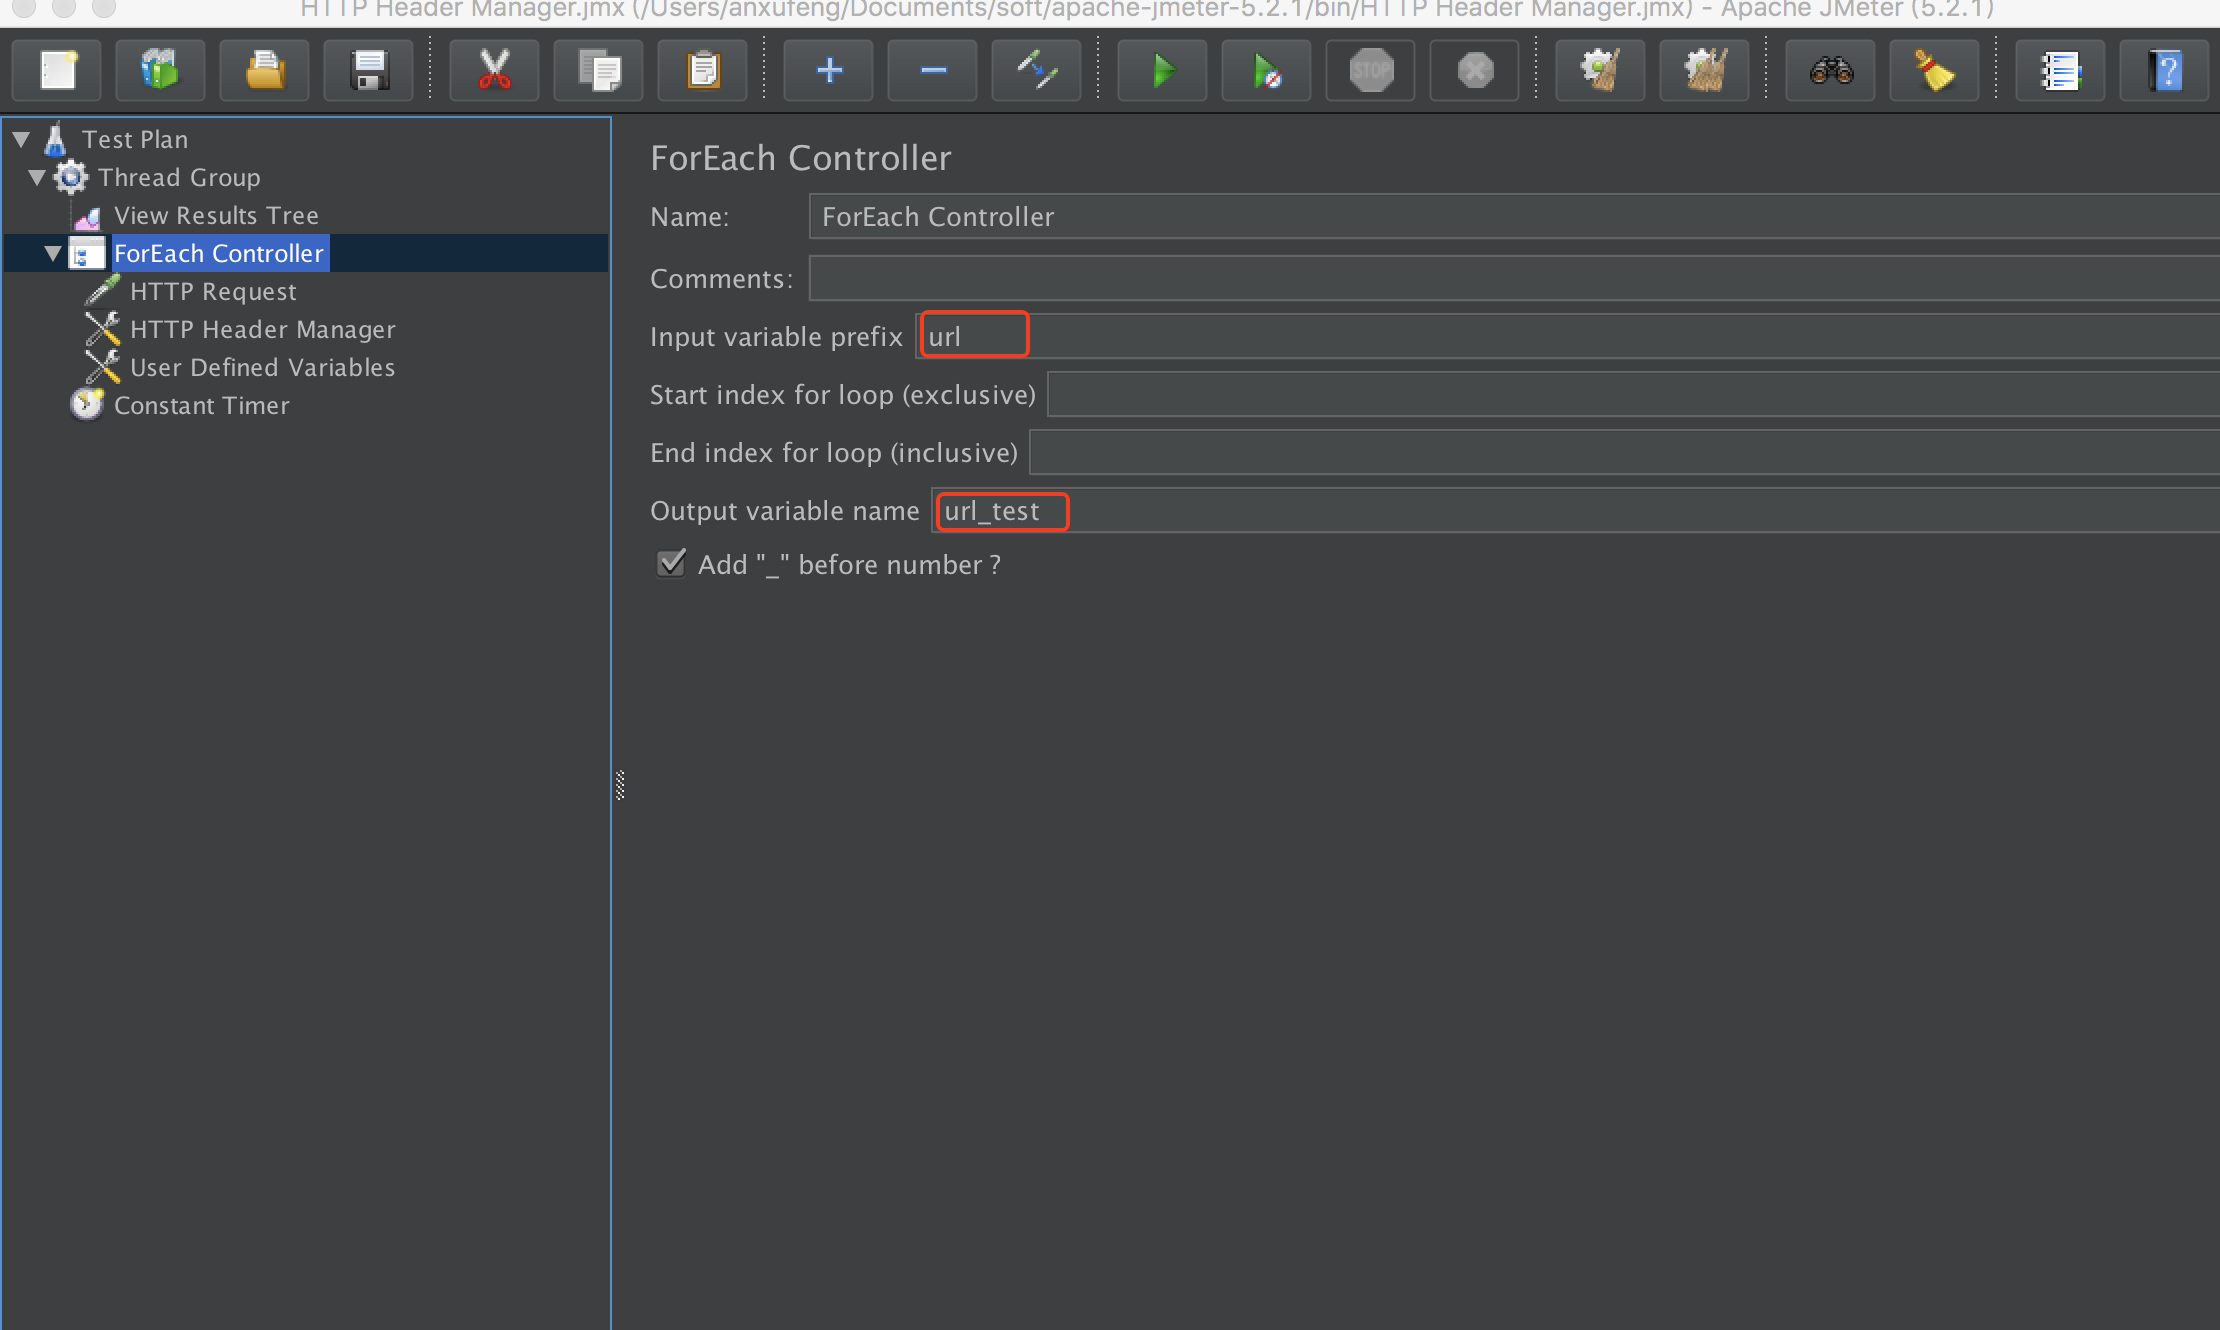Click the Search binoculars icon

click(x=1830, y=71)
